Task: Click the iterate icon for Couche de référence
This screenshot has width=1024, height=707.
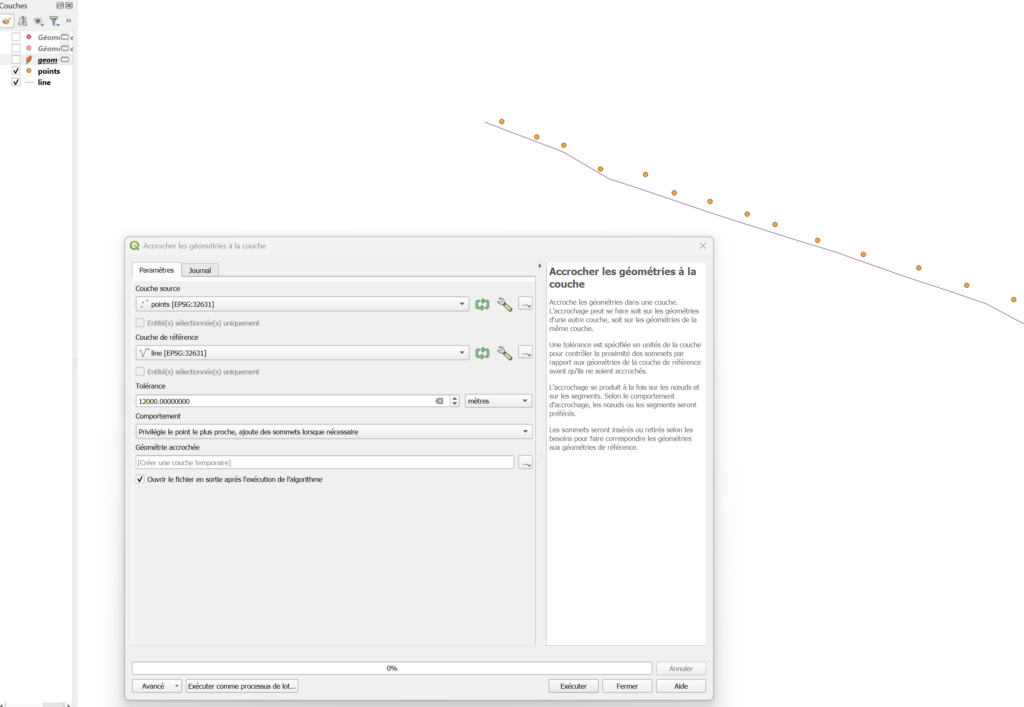Action: pos(482,353)
